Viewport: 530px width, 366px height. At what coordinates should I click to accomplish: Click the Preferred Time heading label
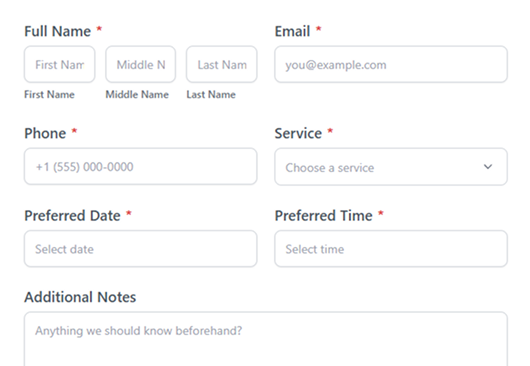pos(323,216)
